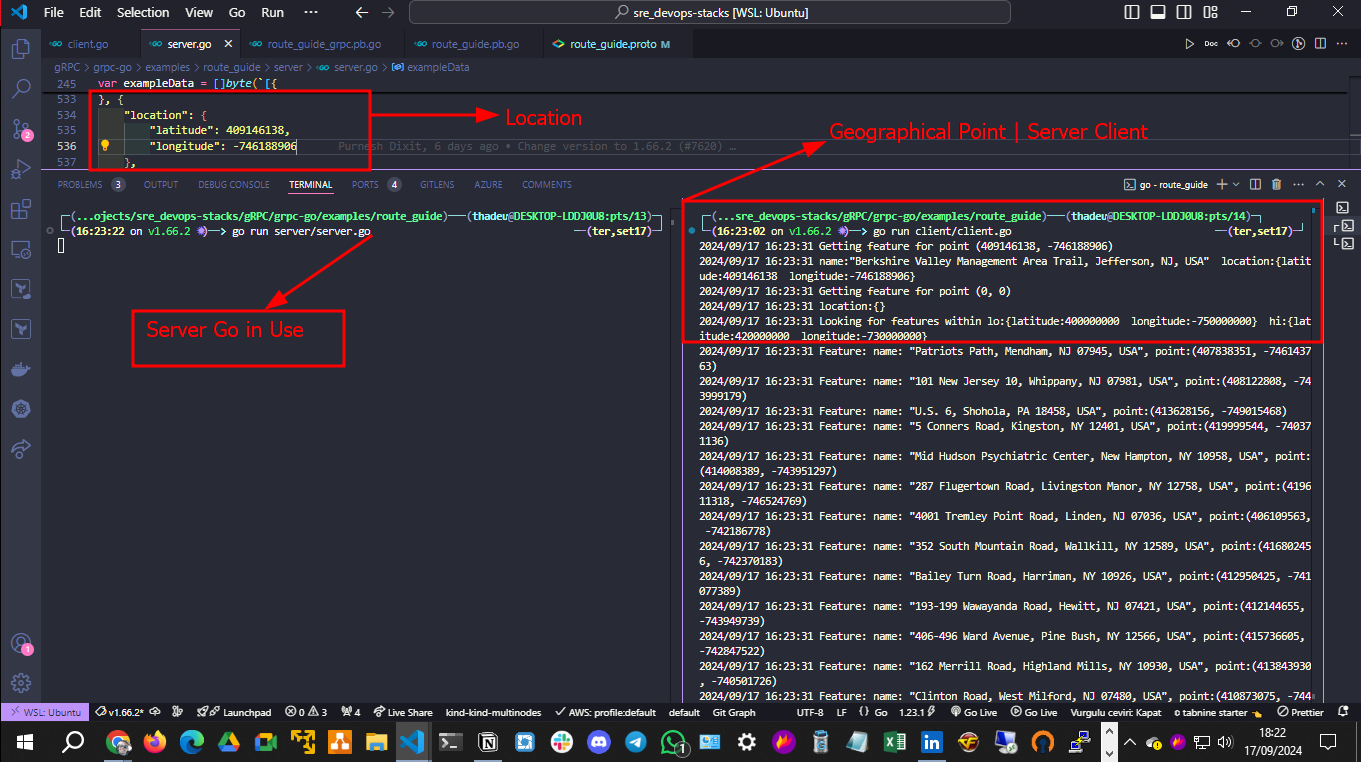Open the Docker view in activity bar
This screenshot has height=762, width=1361.
click(x=20, y=369)
